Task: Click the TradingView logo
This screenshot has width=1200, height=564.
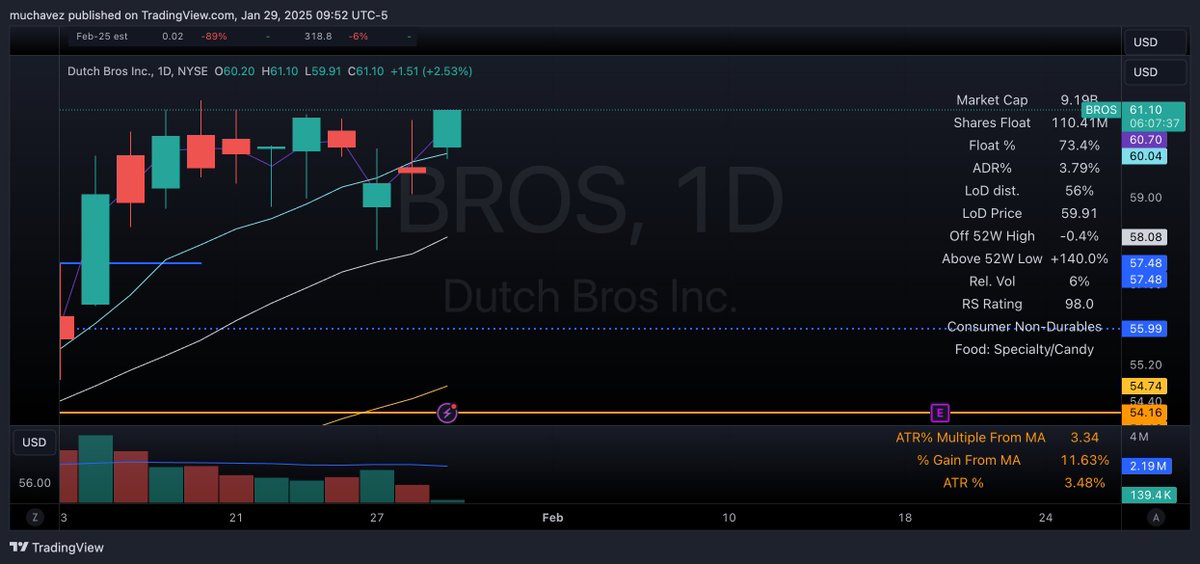Action: pyautogui.click(x=57, y=547)
